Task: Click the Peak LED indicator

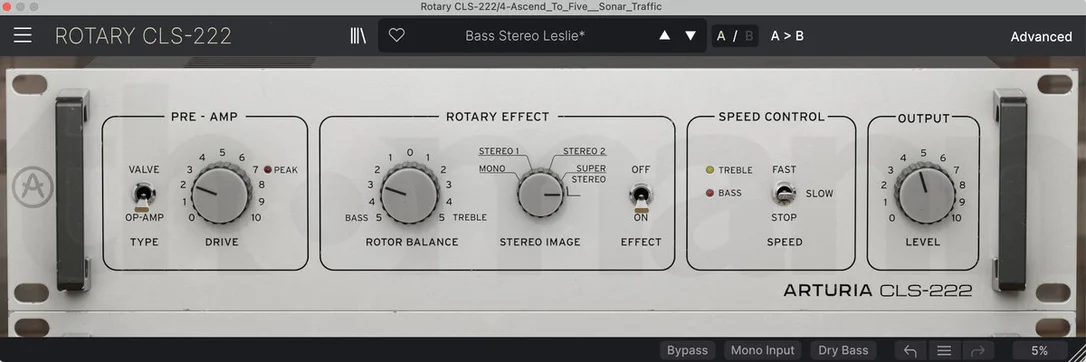Action: (x=267, y=170)
